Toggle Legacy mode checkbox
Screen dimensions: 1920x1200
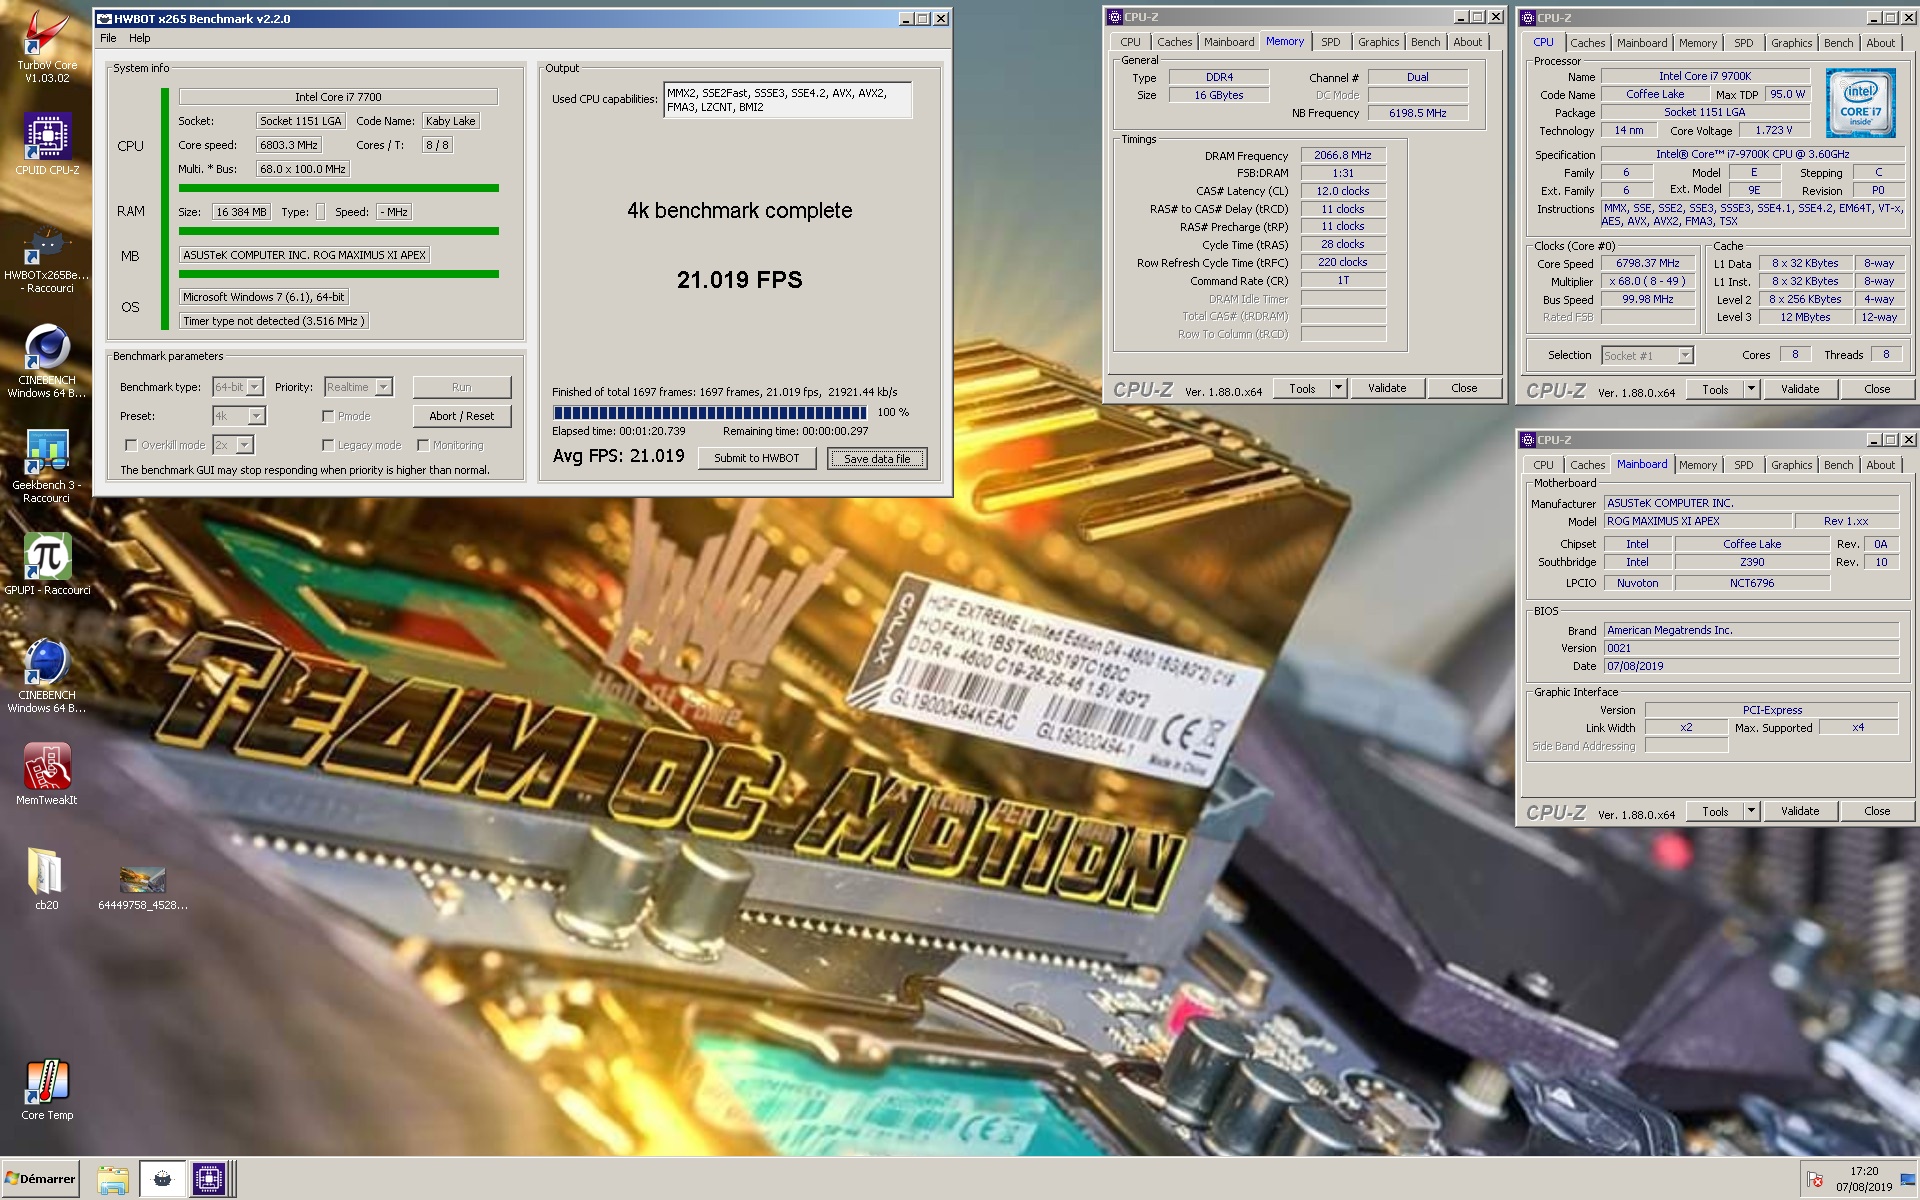coord(328,445)
